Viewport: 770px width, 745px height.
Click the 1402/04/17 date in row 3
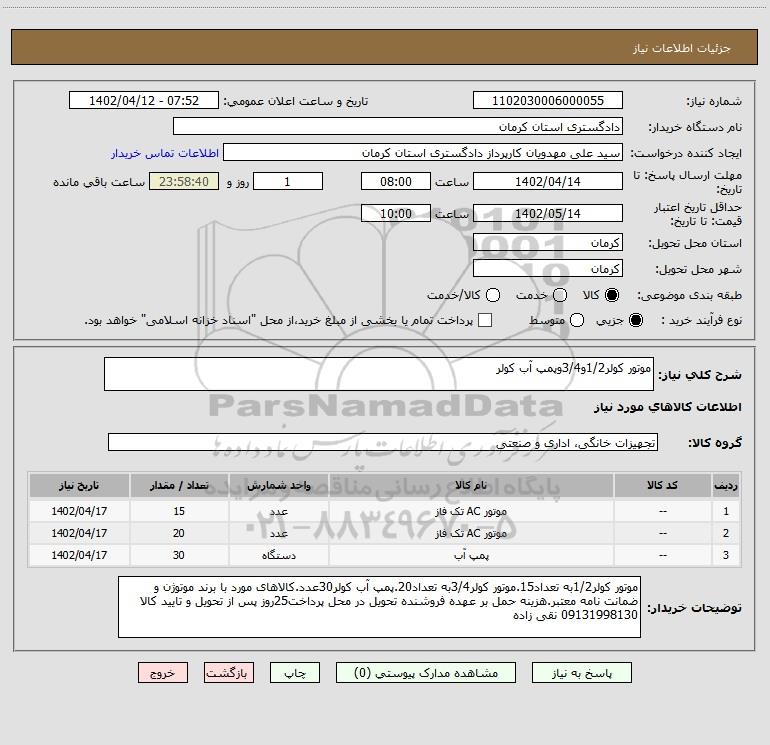pos(79,555)
